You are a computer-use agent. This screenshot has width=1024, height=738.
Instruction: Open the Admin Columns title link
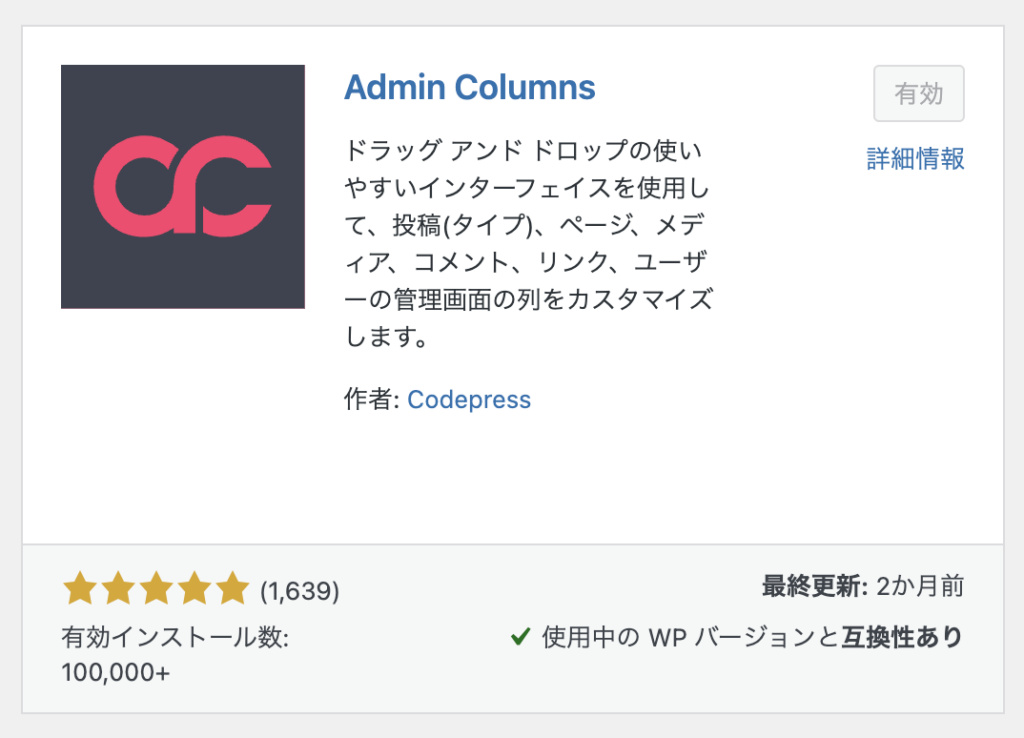[x=469, y=88]
